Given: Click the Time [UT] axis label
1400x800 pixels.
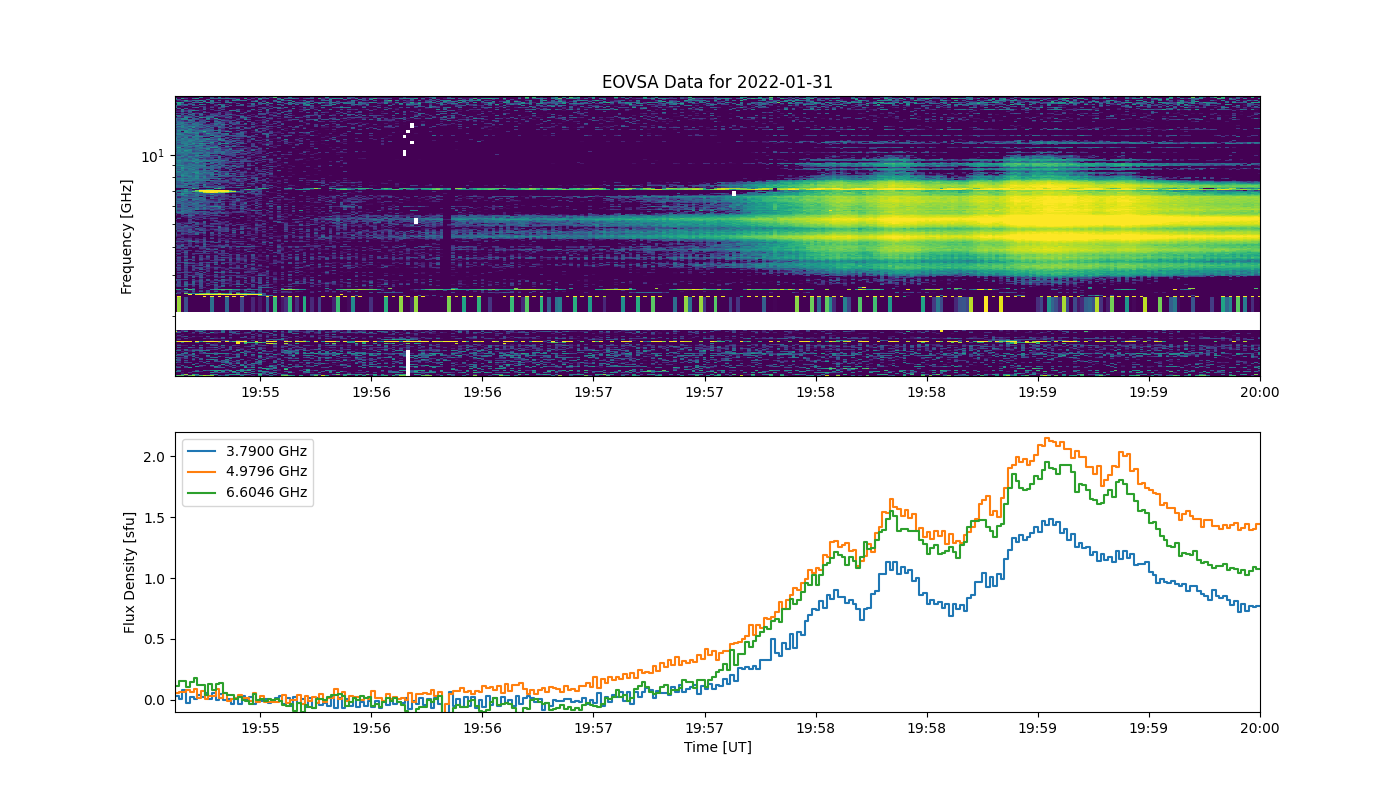Looking at the screenshot, I should 717,747.
